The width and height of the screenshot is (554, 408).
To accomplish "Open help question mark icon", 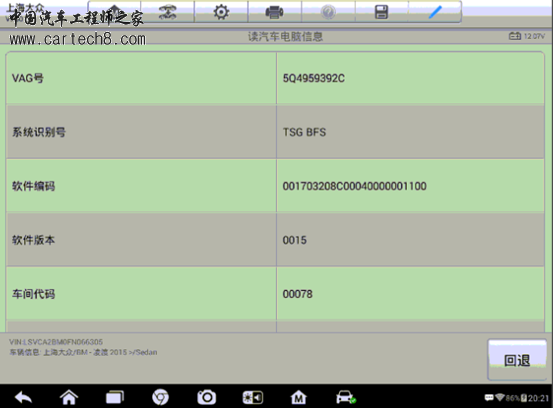I will pyautogui.click(x=328, y=12).
